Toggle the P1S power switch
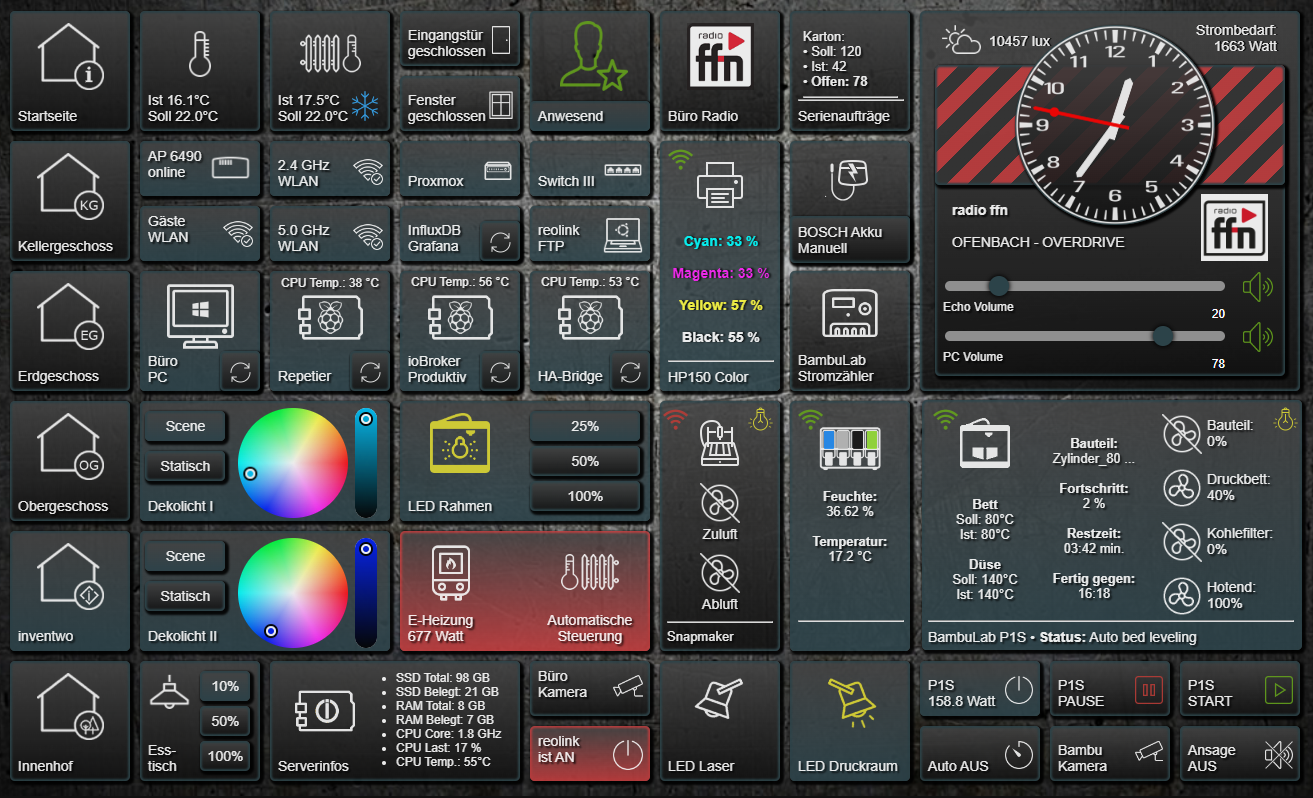Screen dimensions: 1313x798 tap(1017, 690)
